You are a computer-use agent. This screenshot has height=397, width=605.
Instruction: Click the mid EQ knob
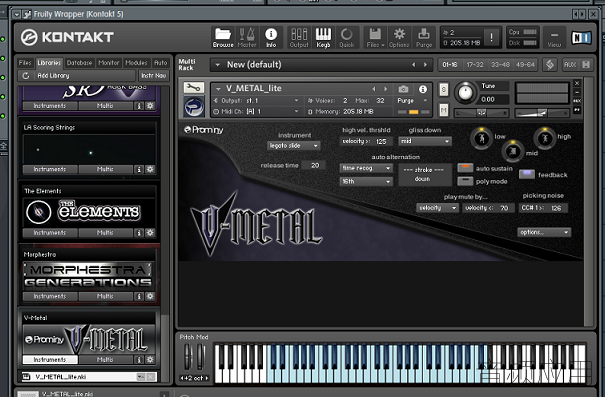pos(513,151)
